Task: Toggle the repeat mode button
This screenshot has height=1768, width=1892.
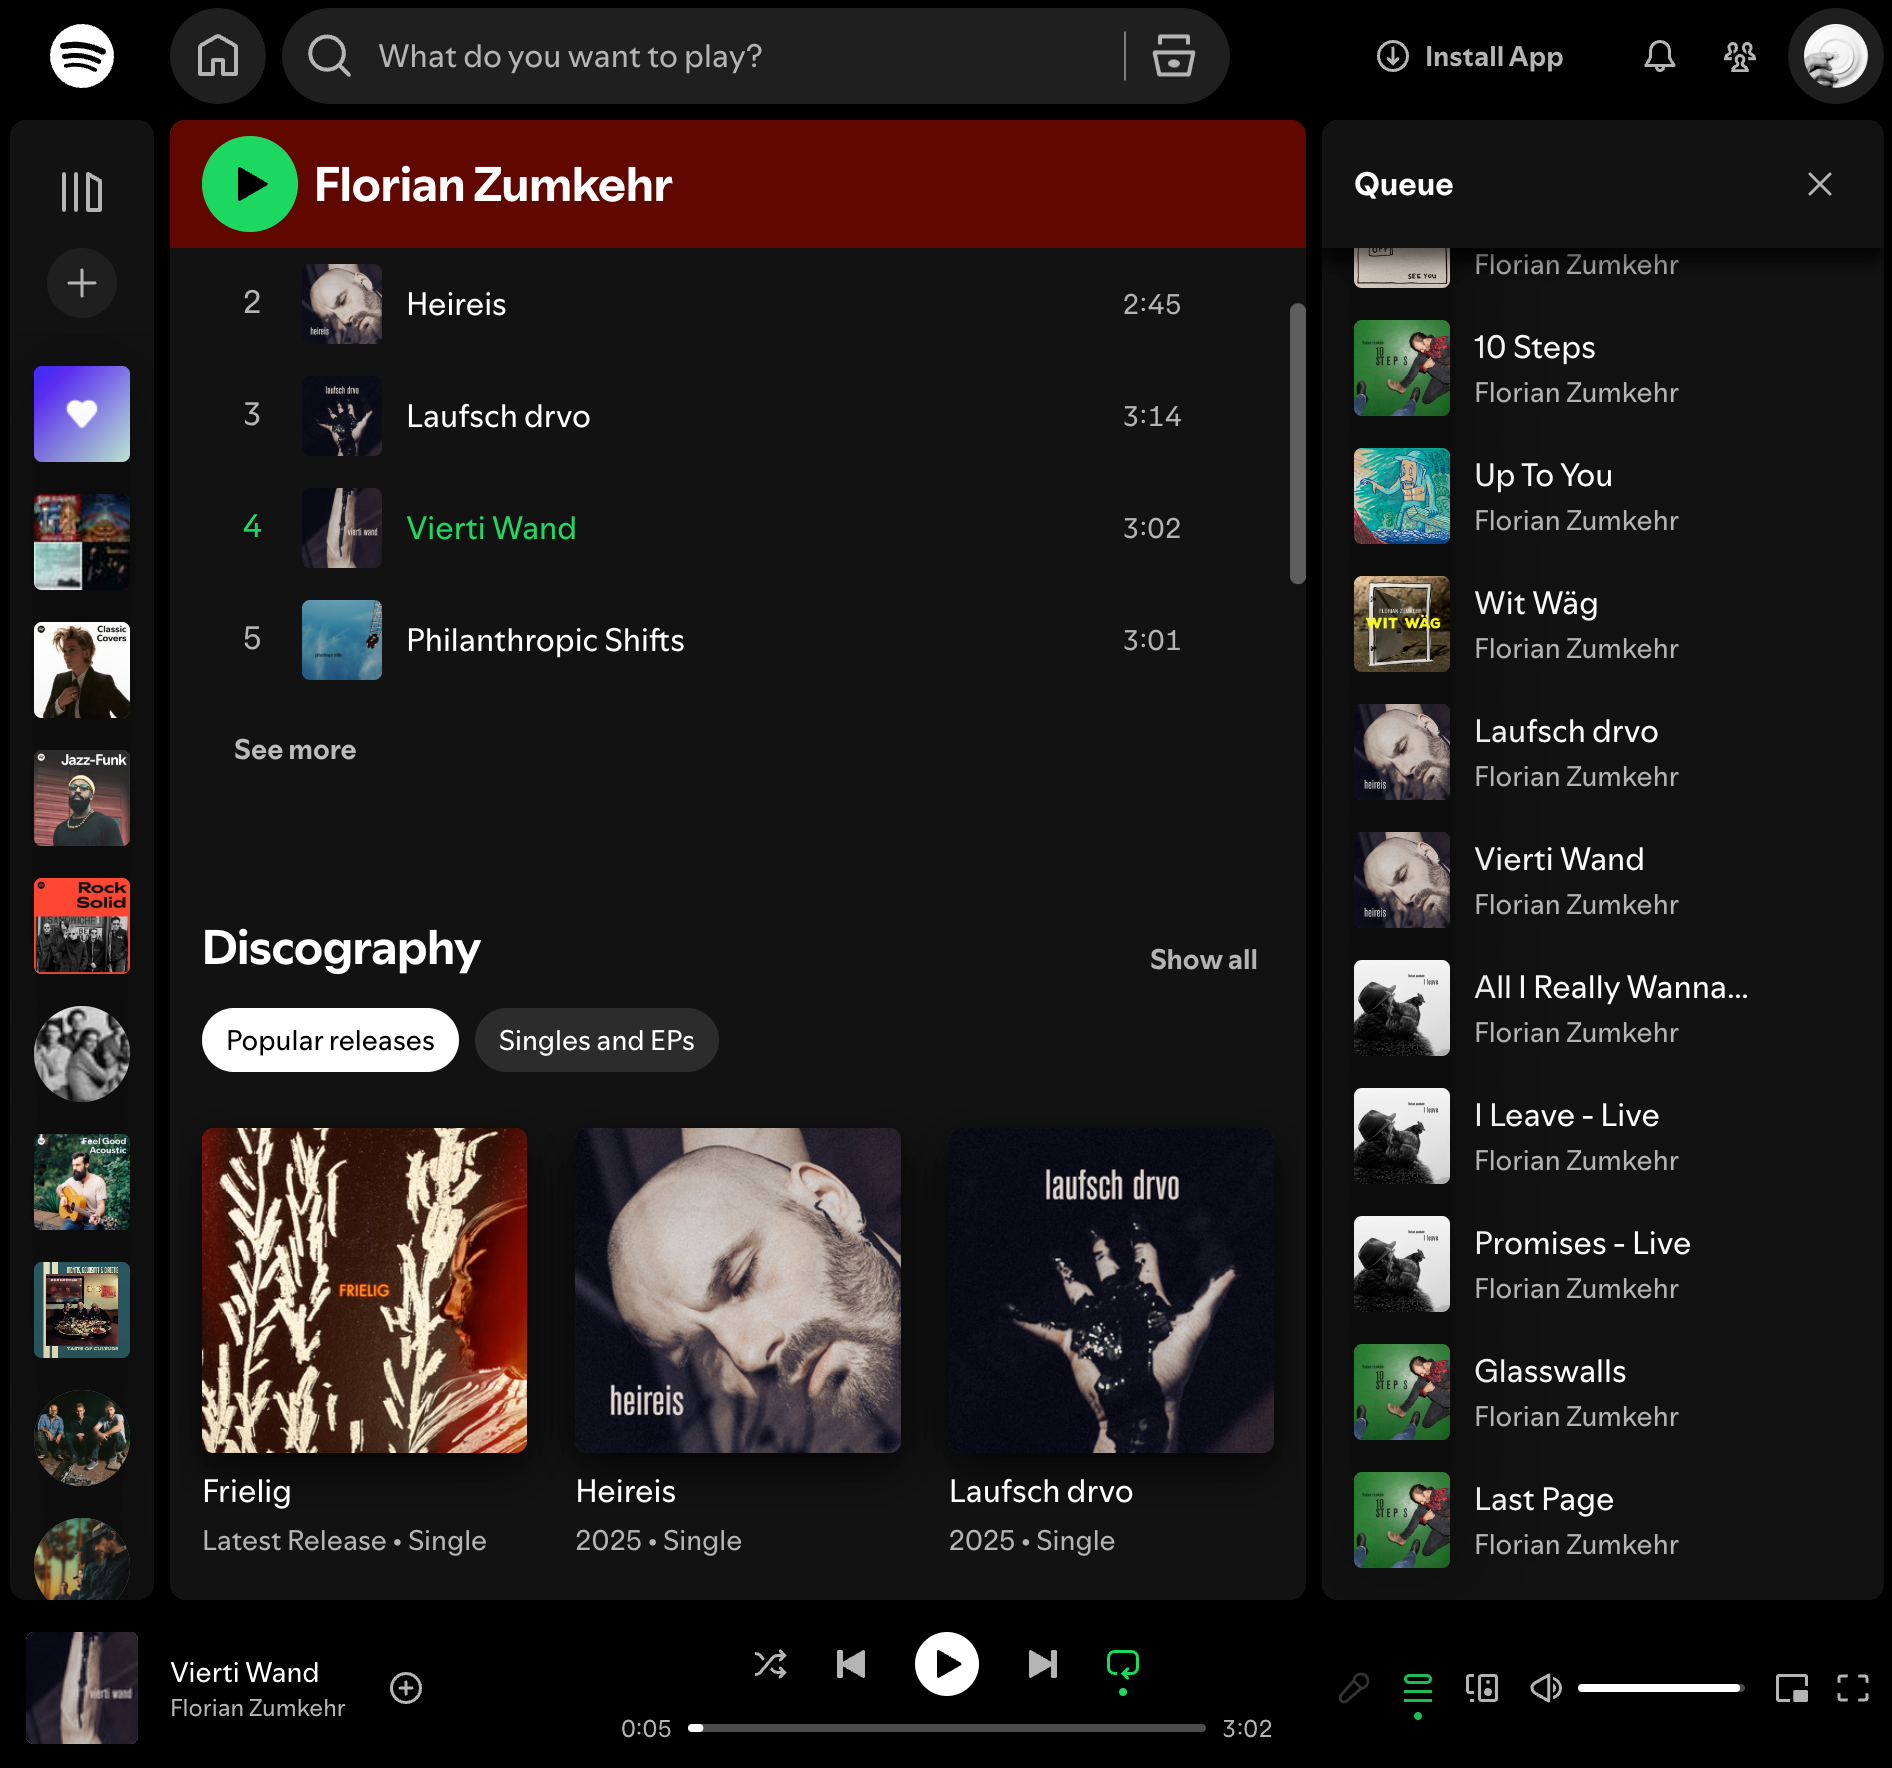Action: [1123, 1664]
